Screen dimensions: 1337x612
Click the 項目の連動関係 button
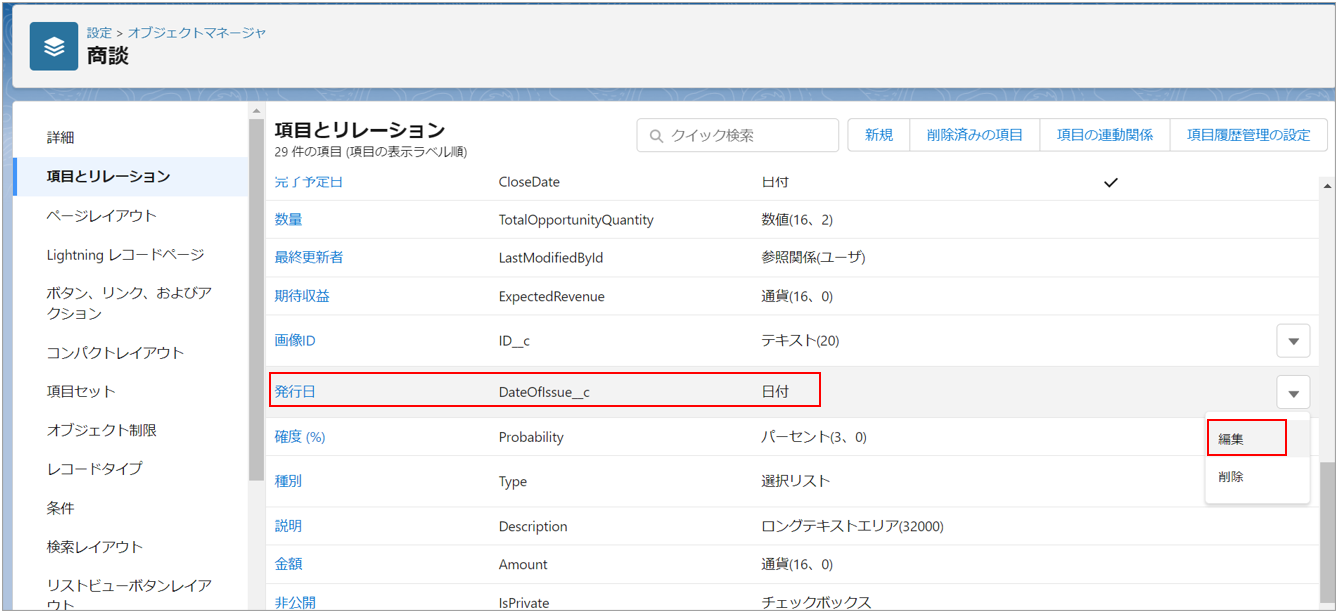pyautogui.click(x=1104, y=135)
